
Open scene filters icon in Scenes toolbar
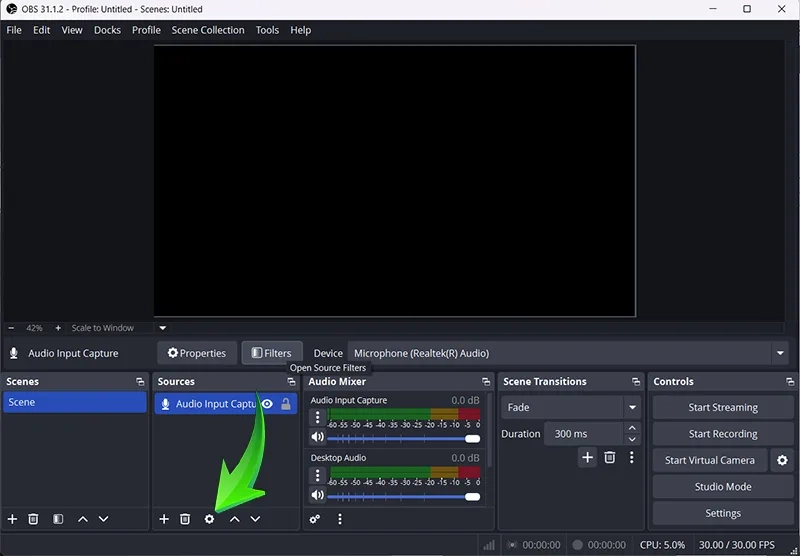tap(58, 519)
